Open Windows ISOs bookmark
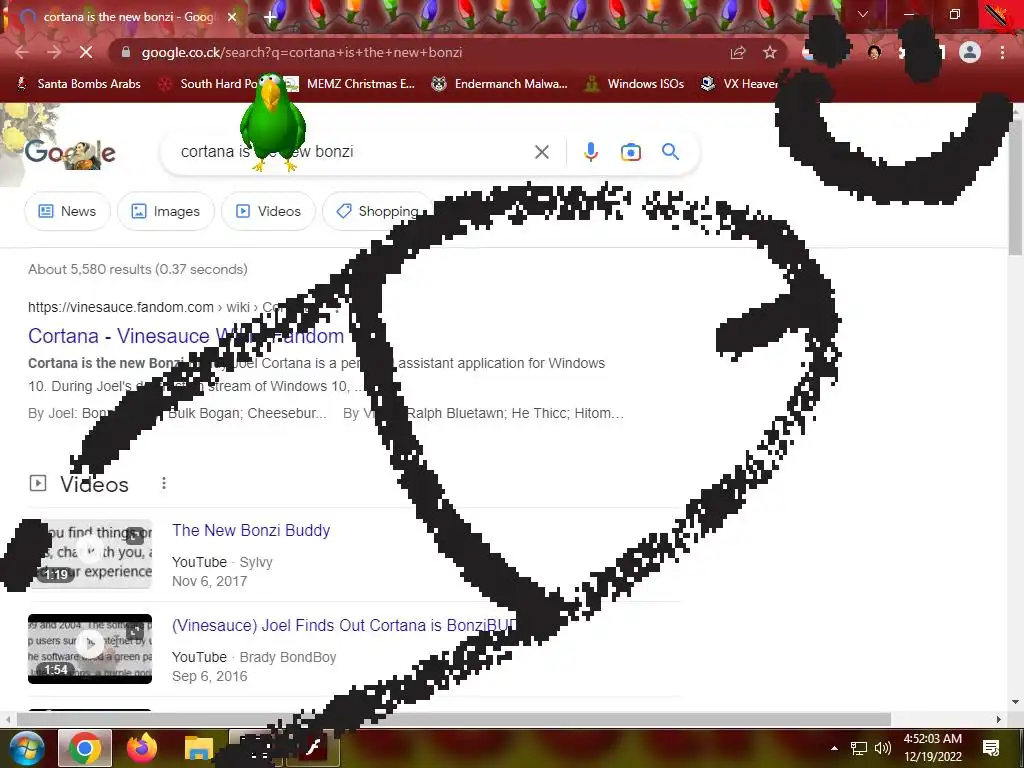The width and height of the screenshot is (1024, 768). click(634, 84)
